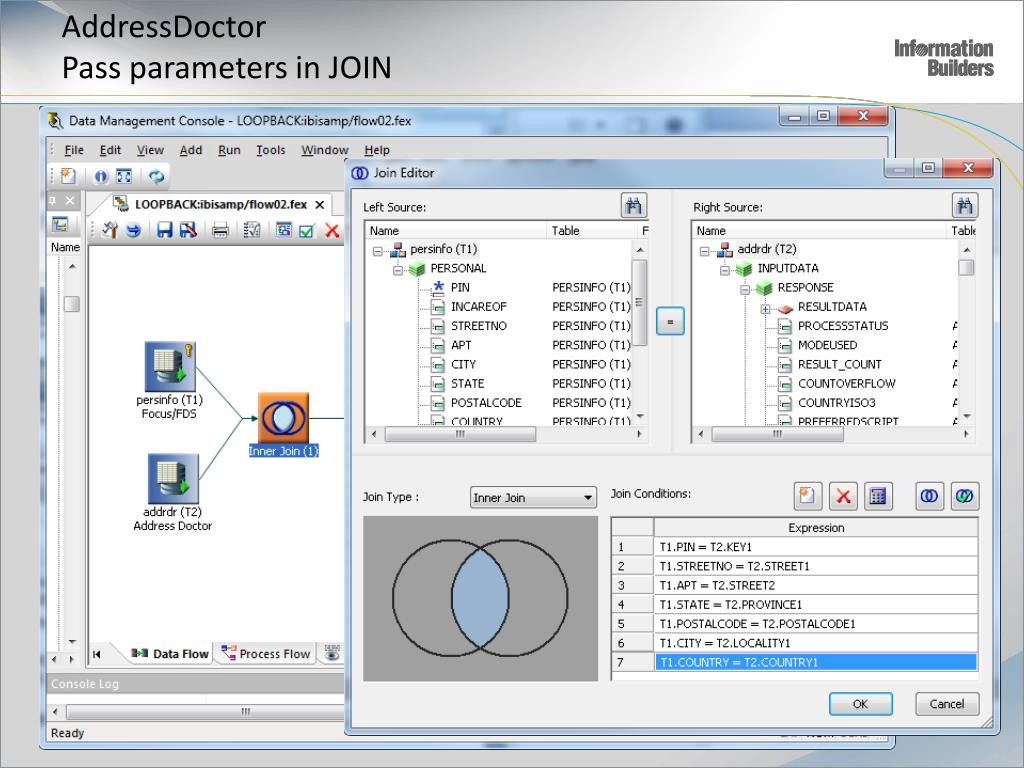The height and width of the screenshot is (768, 1024).
Task: Select the PIN field in Left Source
Action: (460, 287)
